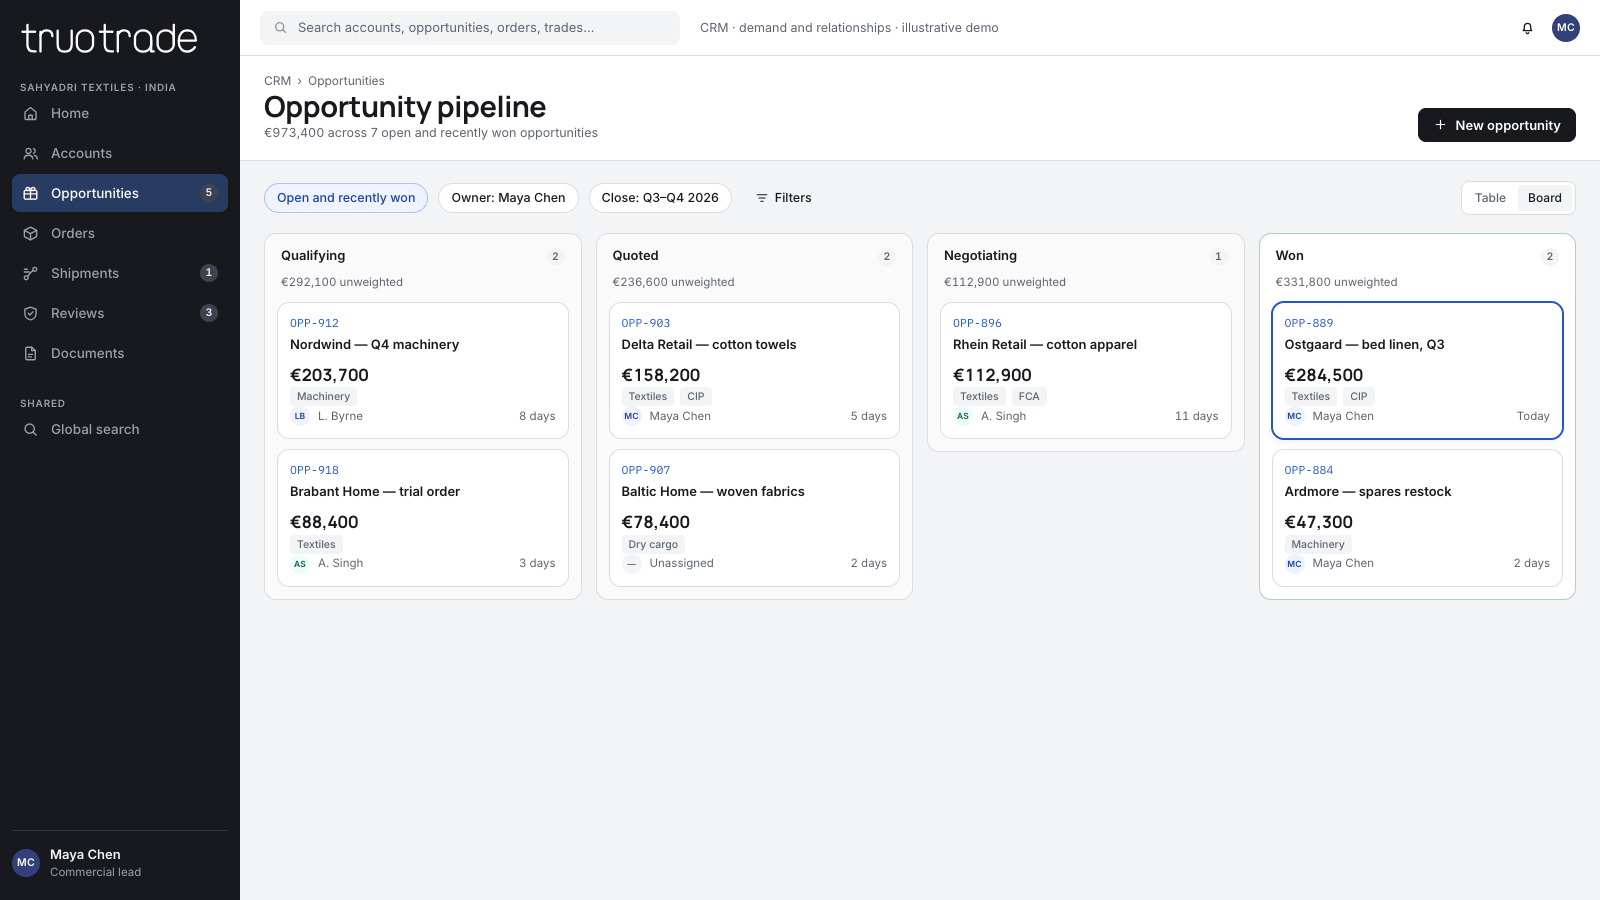Image resolution: width=1600 pixels, height=900 pixels.
Task: Click the €284,500 amount on Ostgaard card
Action: click(1323, 375)
